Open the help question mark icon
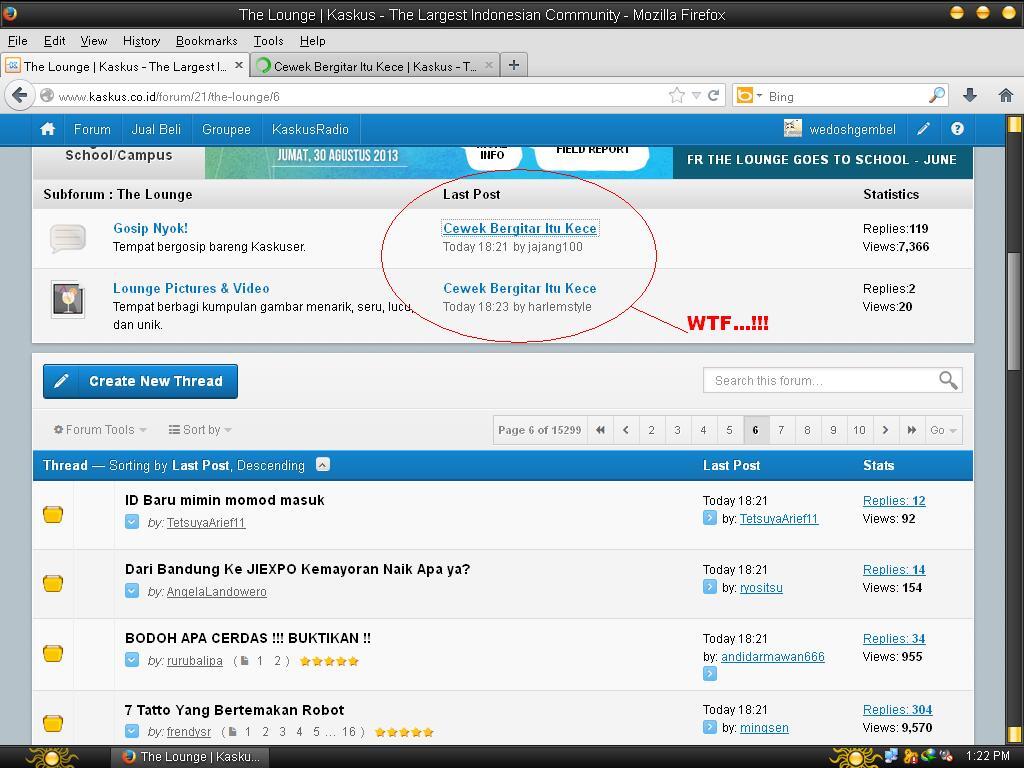The width and height of the screenshot is (1024, 768). pos(957,129)
